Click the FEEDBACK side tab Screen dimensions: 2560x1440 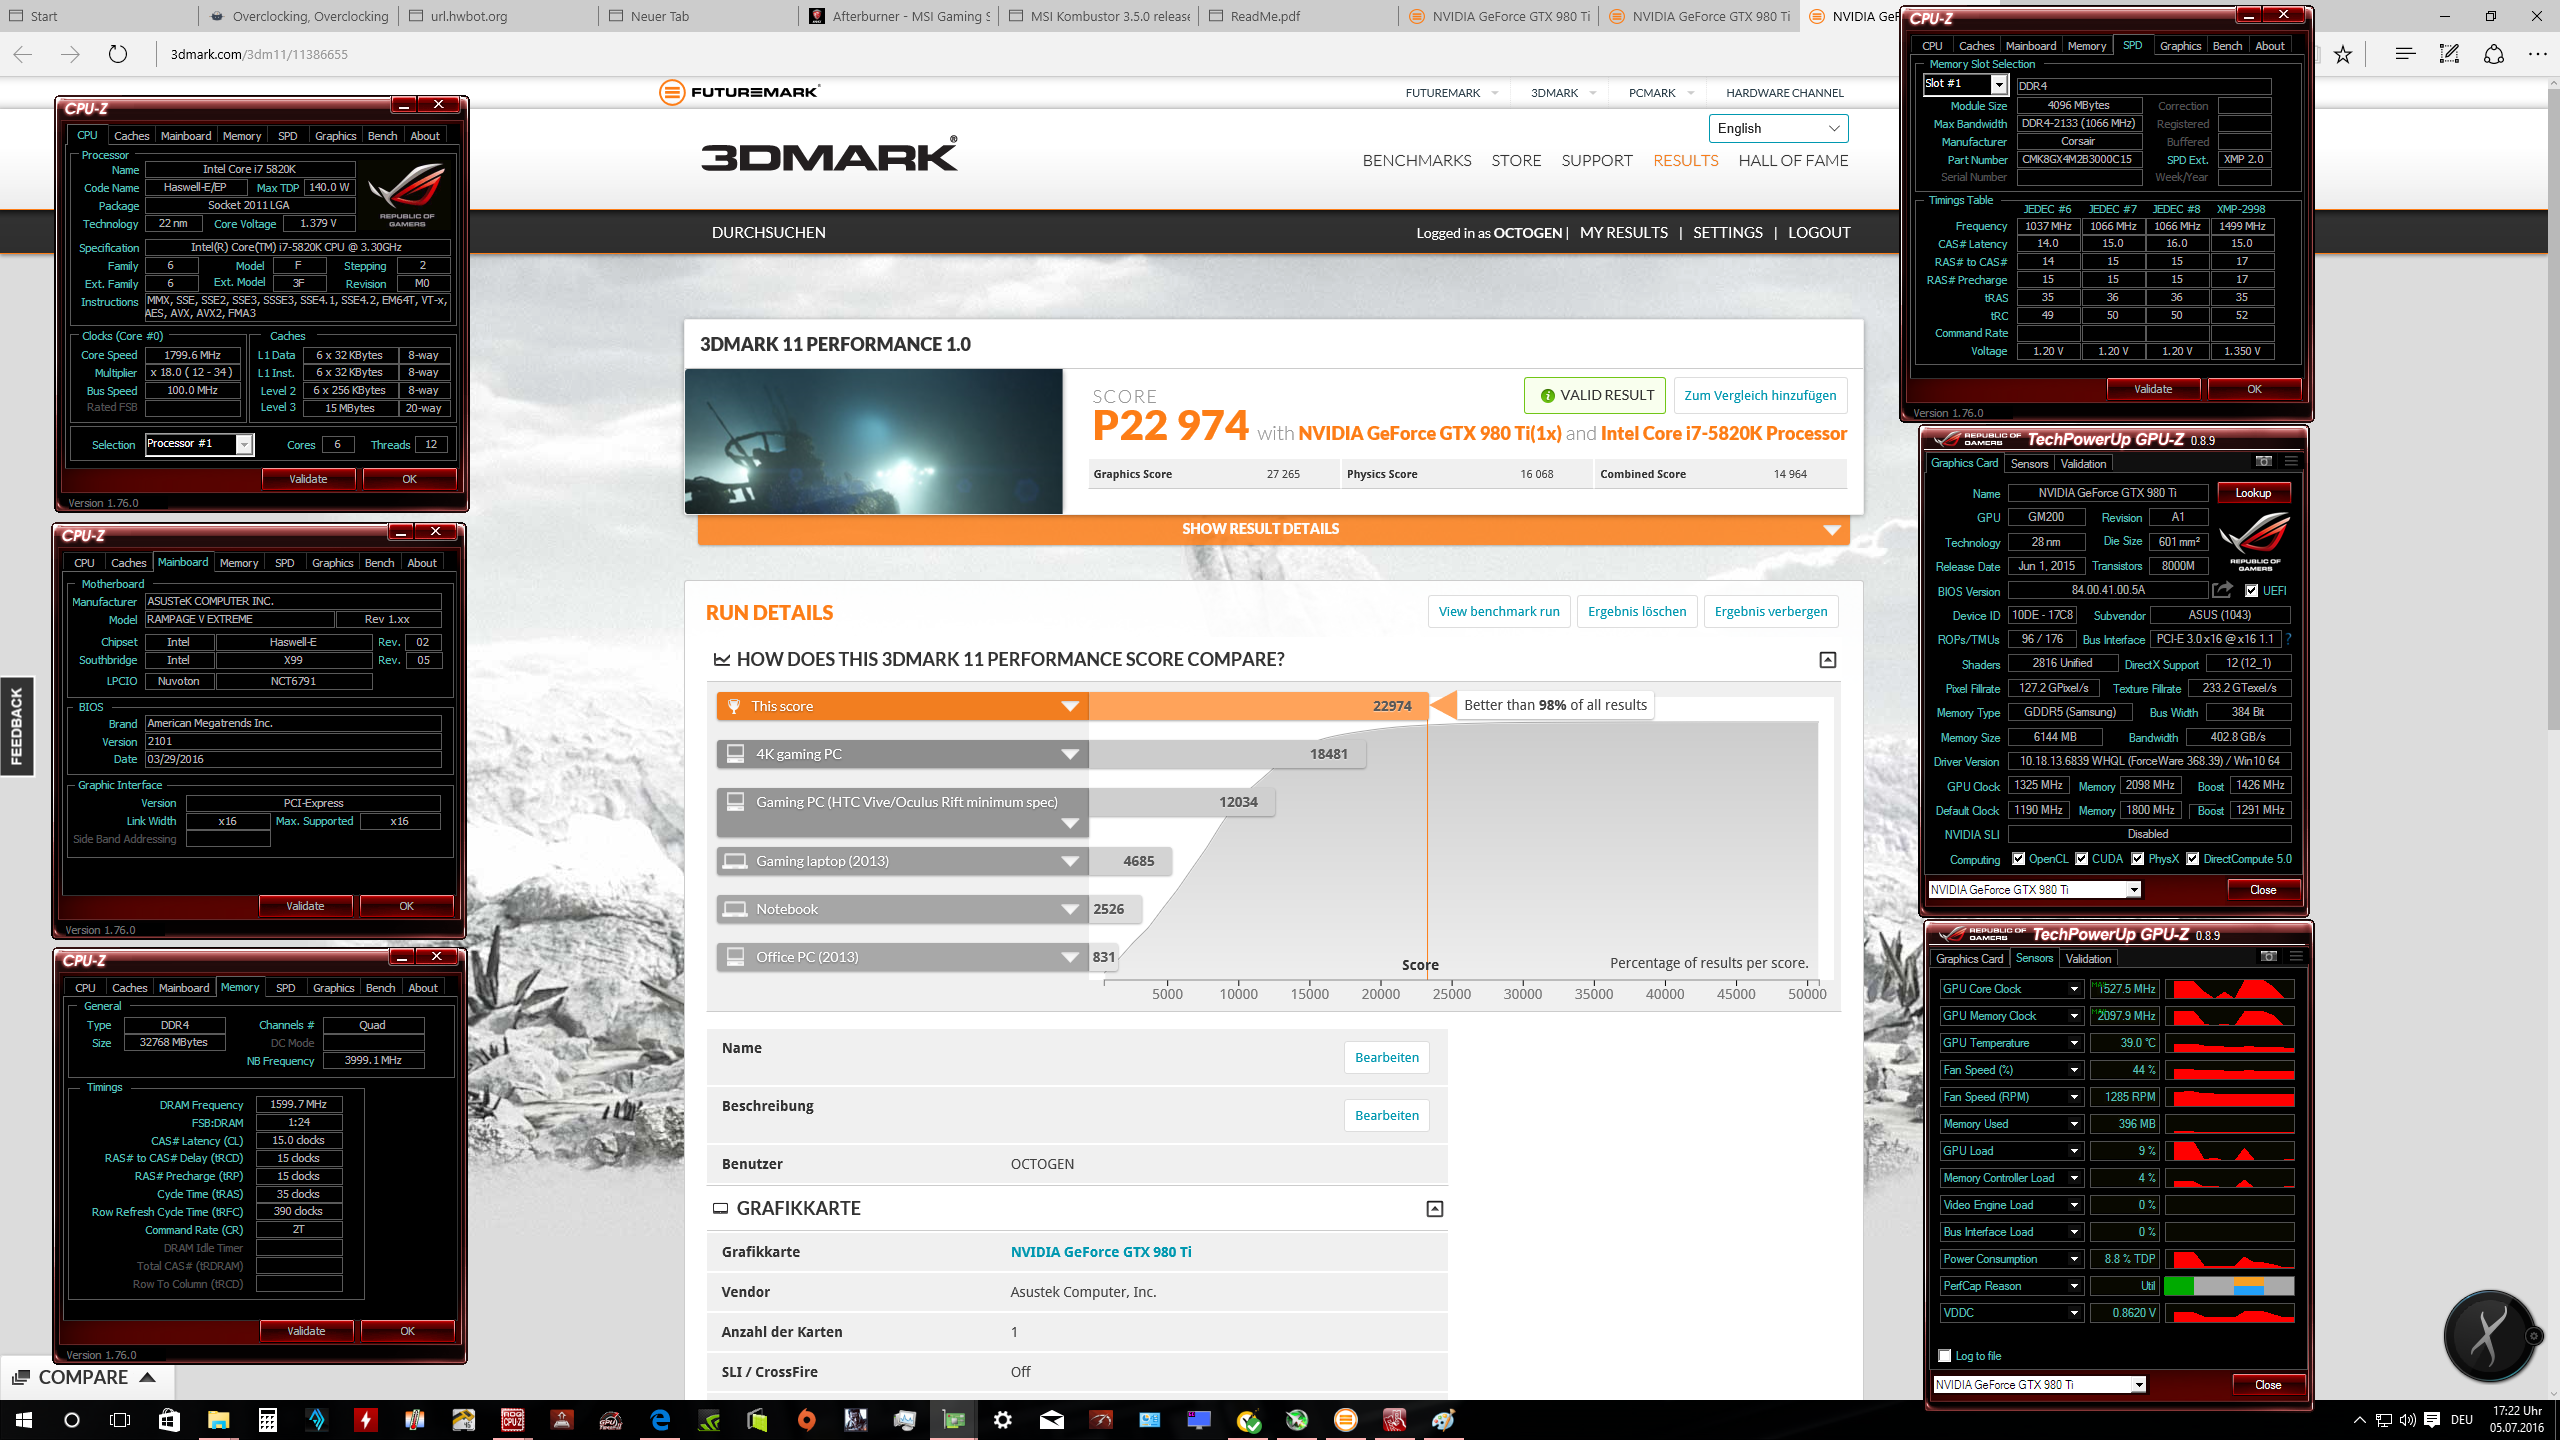tap(17, 727)
